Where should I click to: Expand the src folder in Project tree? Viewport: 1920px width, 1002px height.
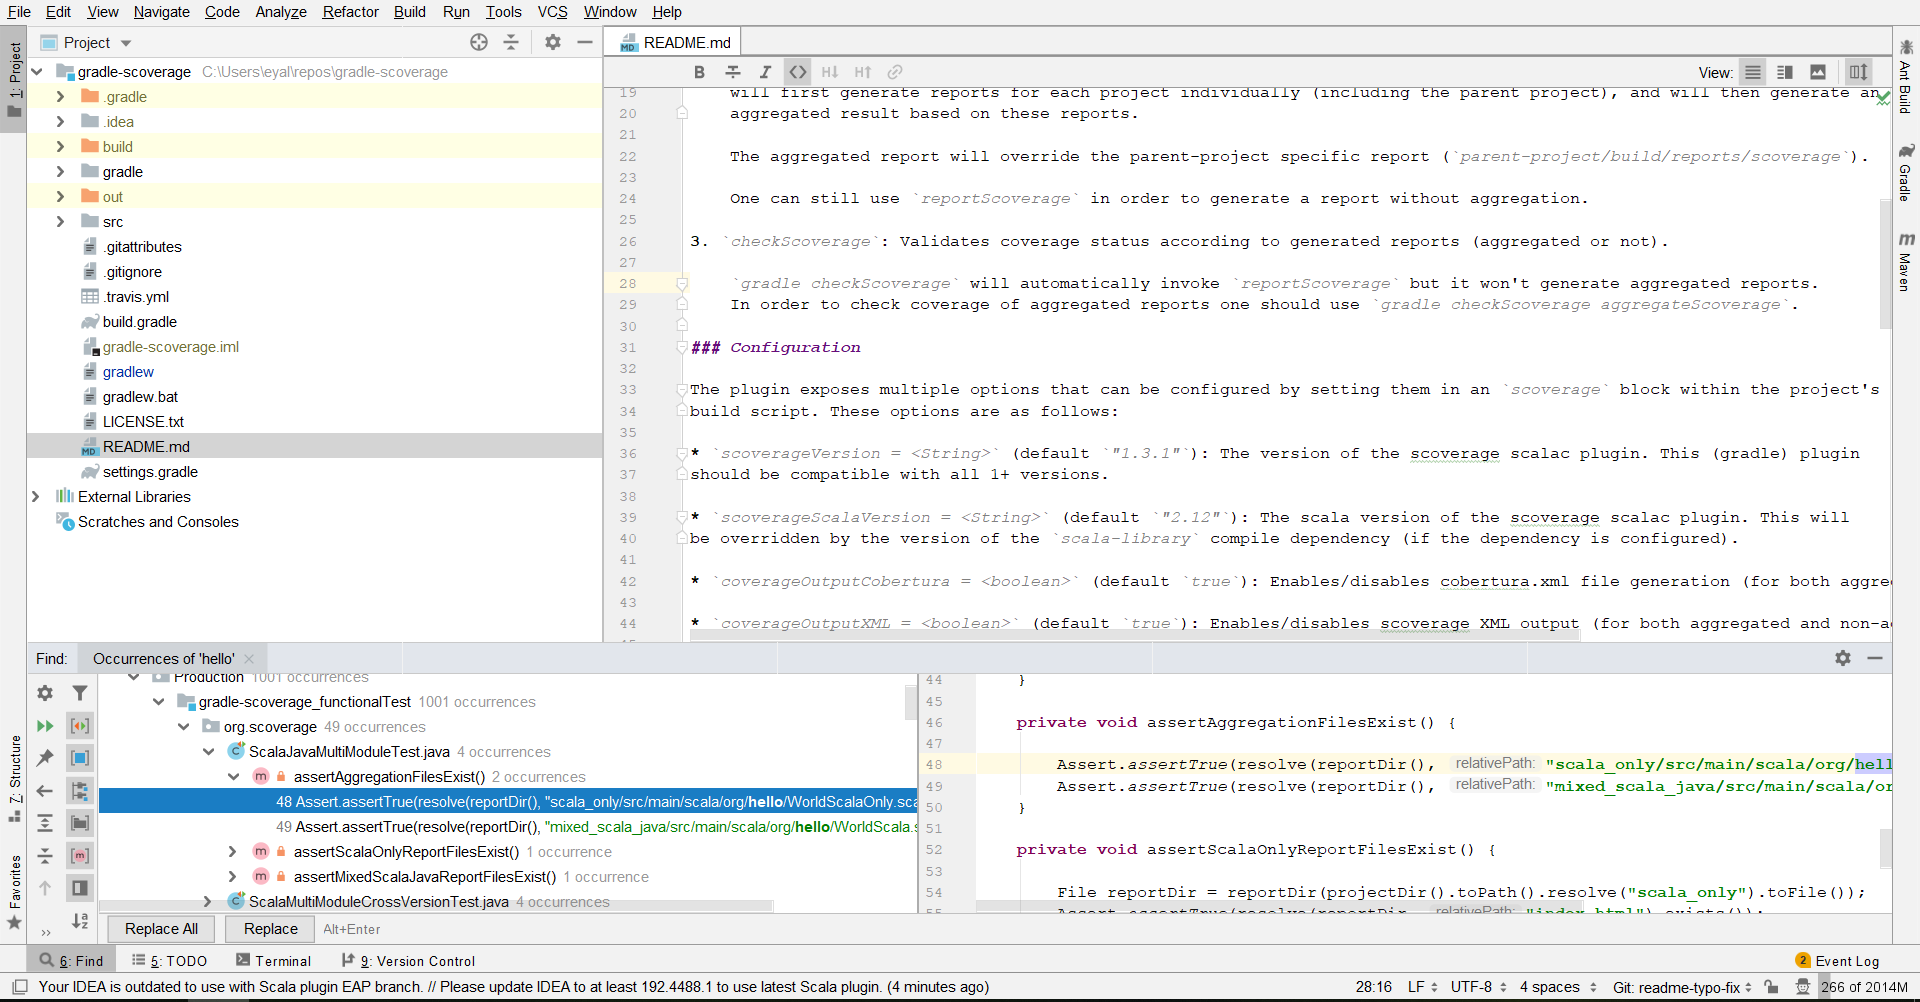60,221
